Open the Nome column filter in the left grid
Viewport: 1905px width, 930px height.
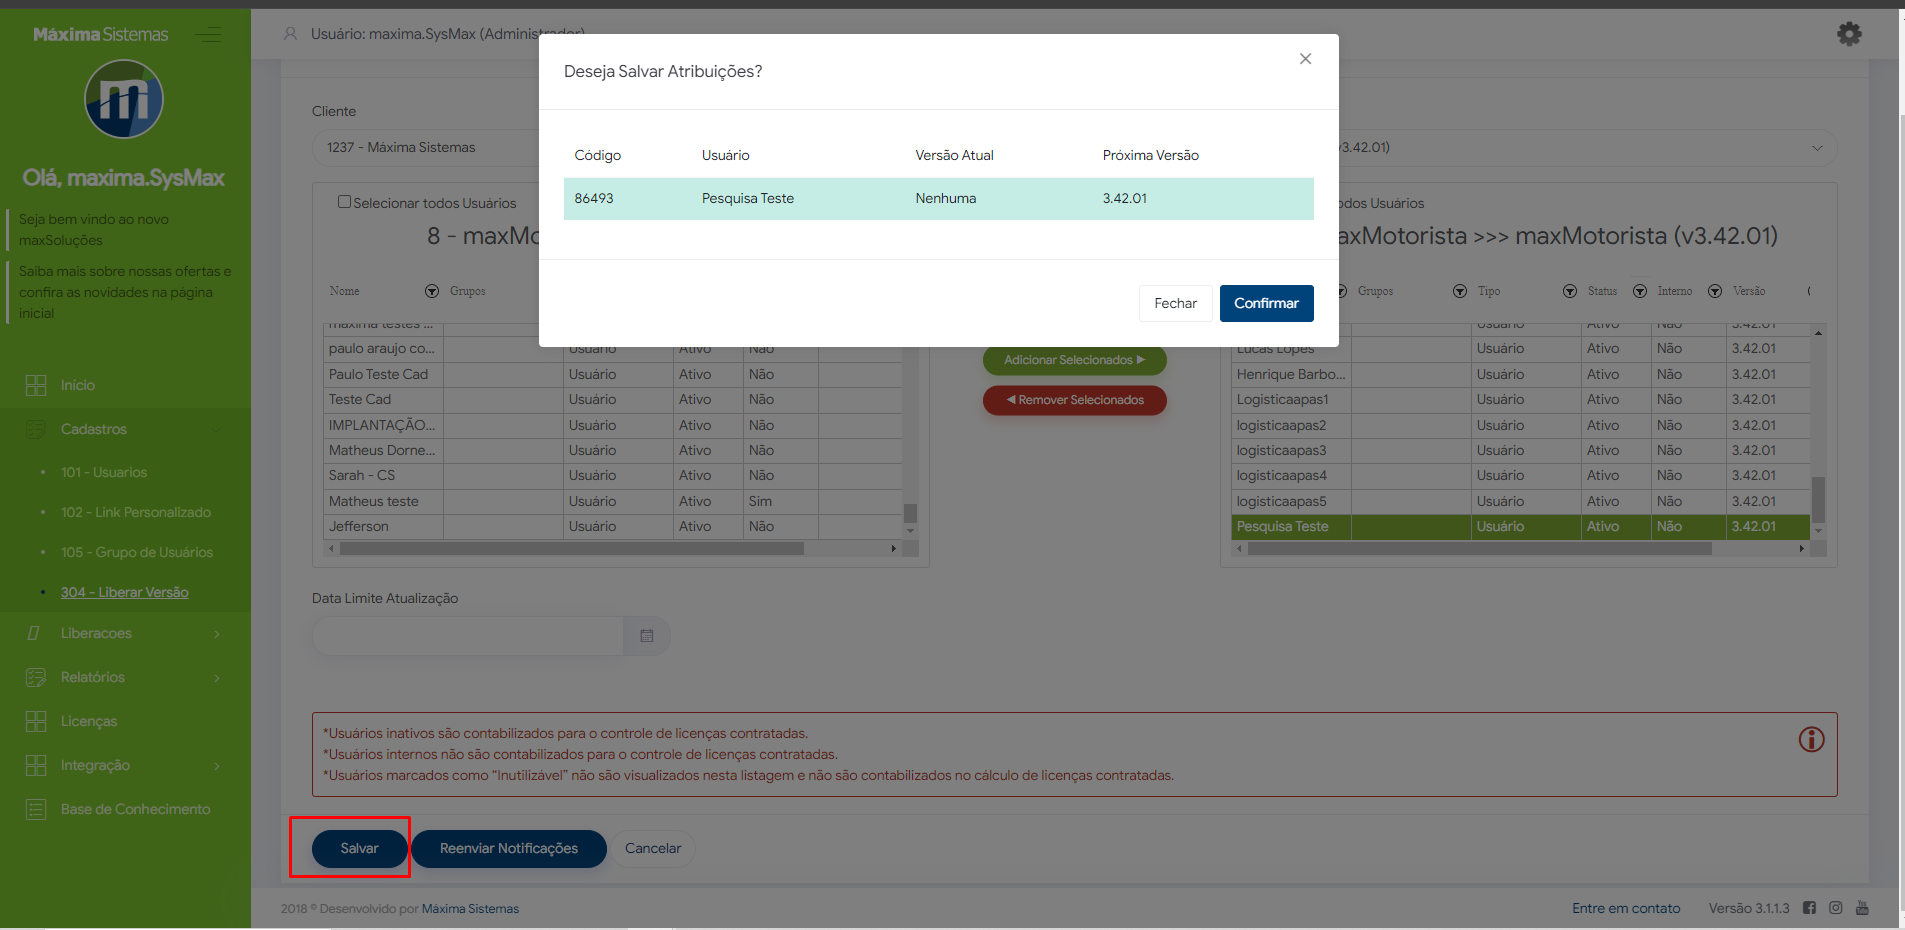(432, 291)
